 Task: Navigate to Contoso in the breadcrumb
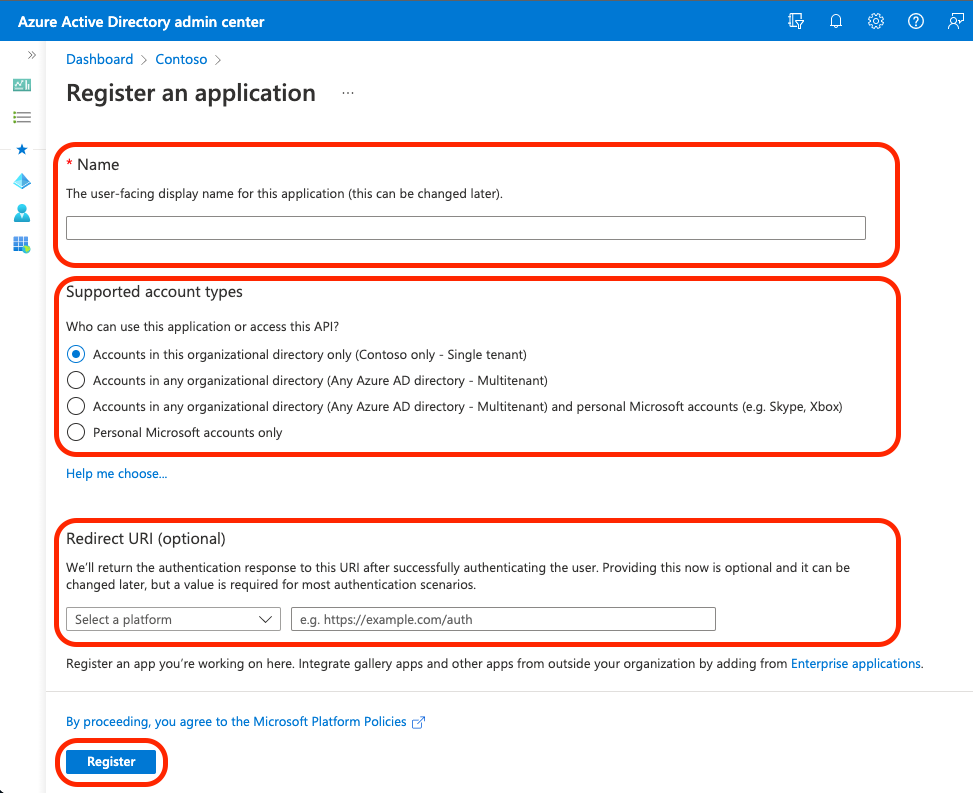(x=181, y=59)
